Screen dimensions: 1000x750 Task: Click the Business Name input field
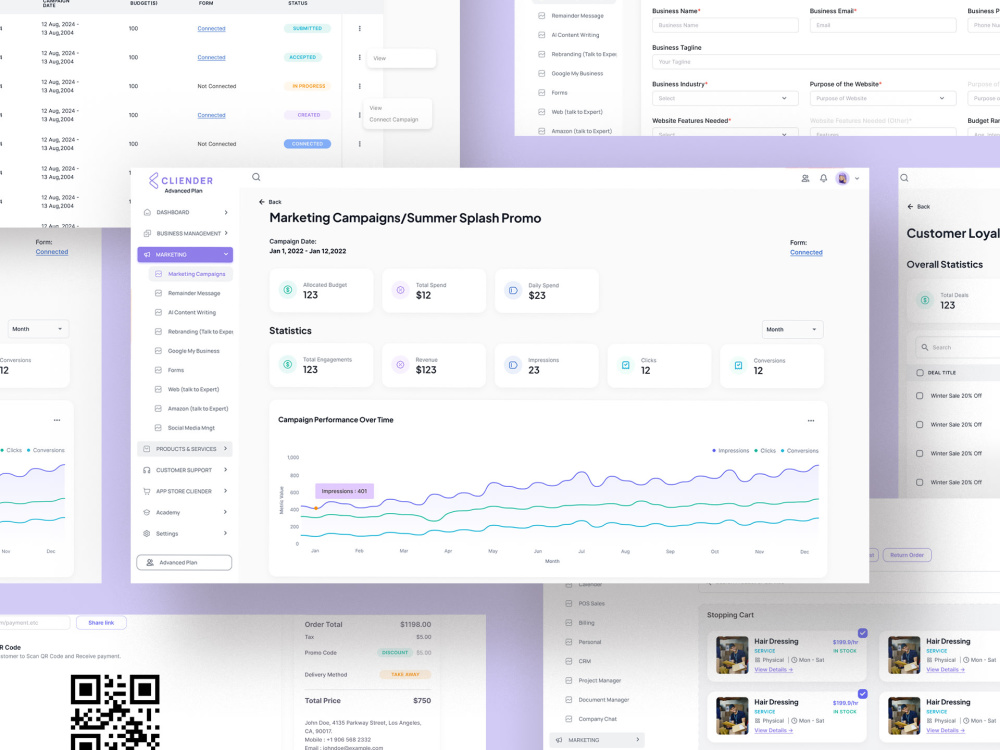tap(725, 26)
